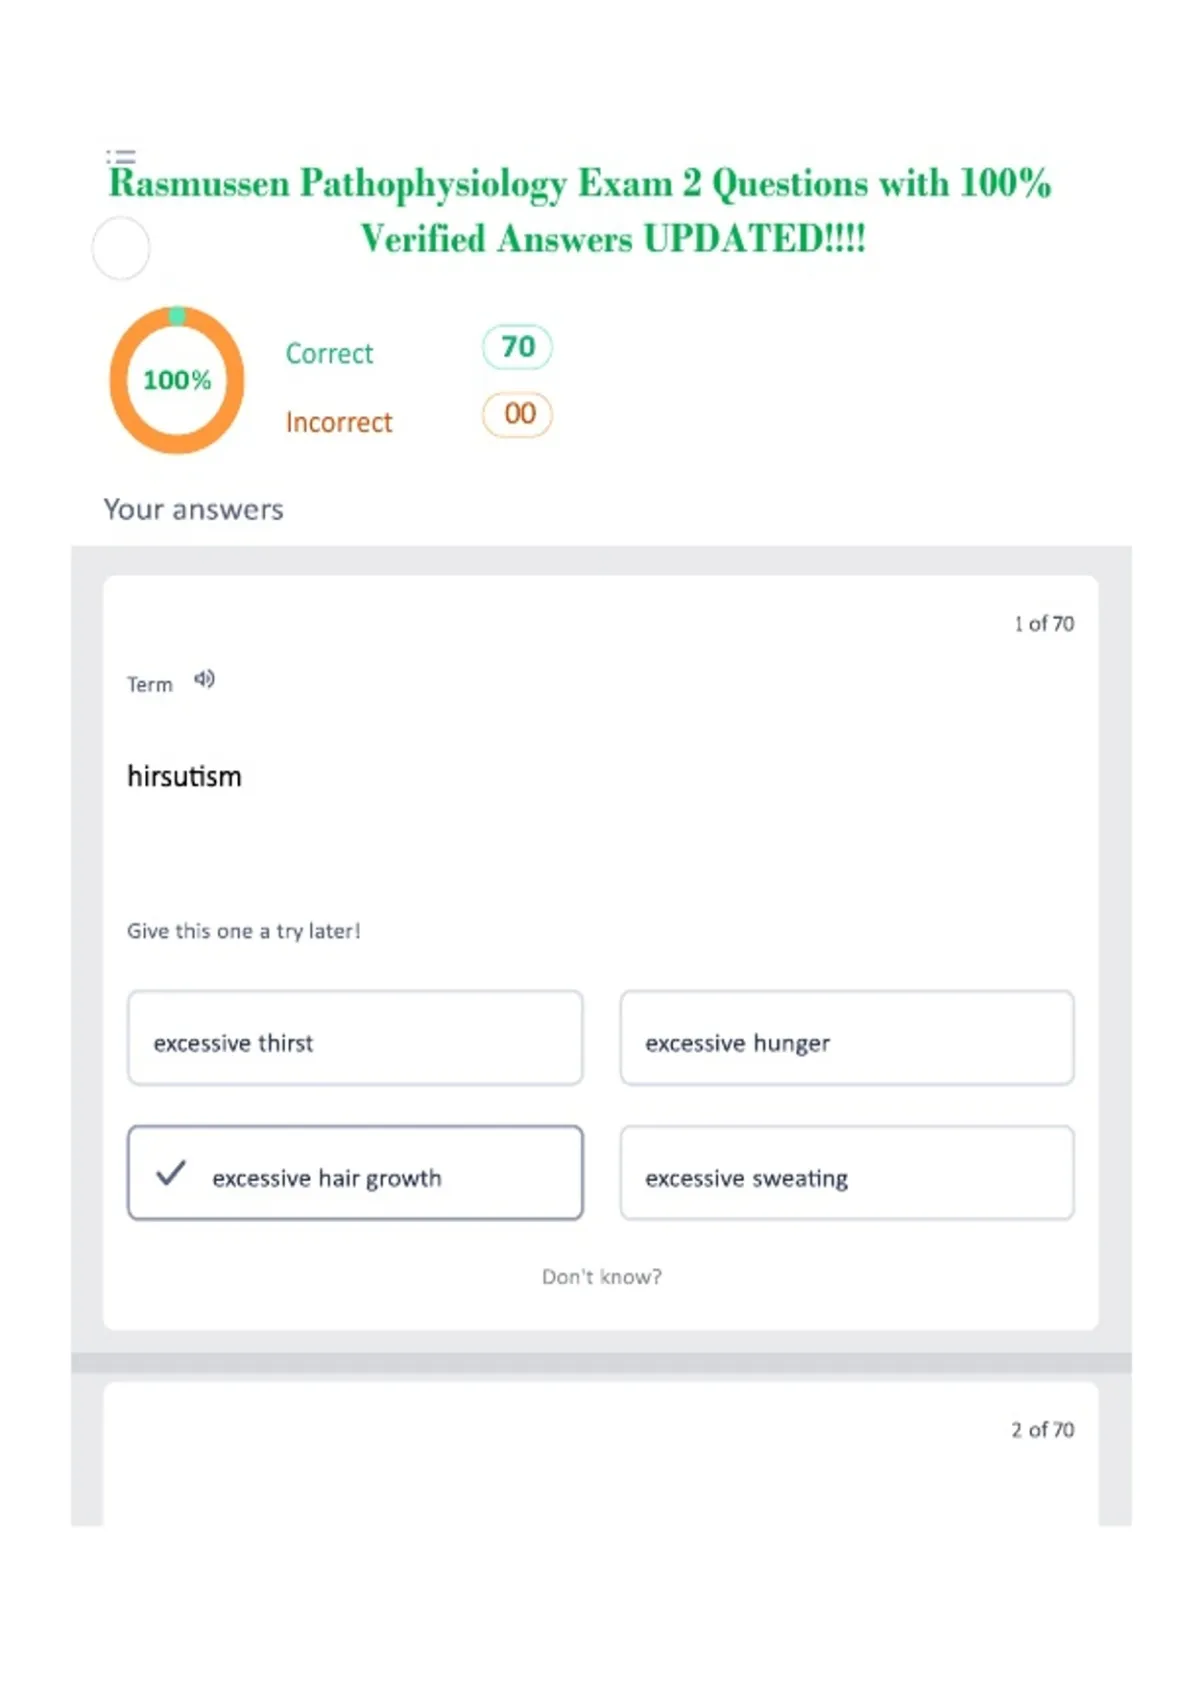Click the 'Don't know?' link

coord(602,1277)
